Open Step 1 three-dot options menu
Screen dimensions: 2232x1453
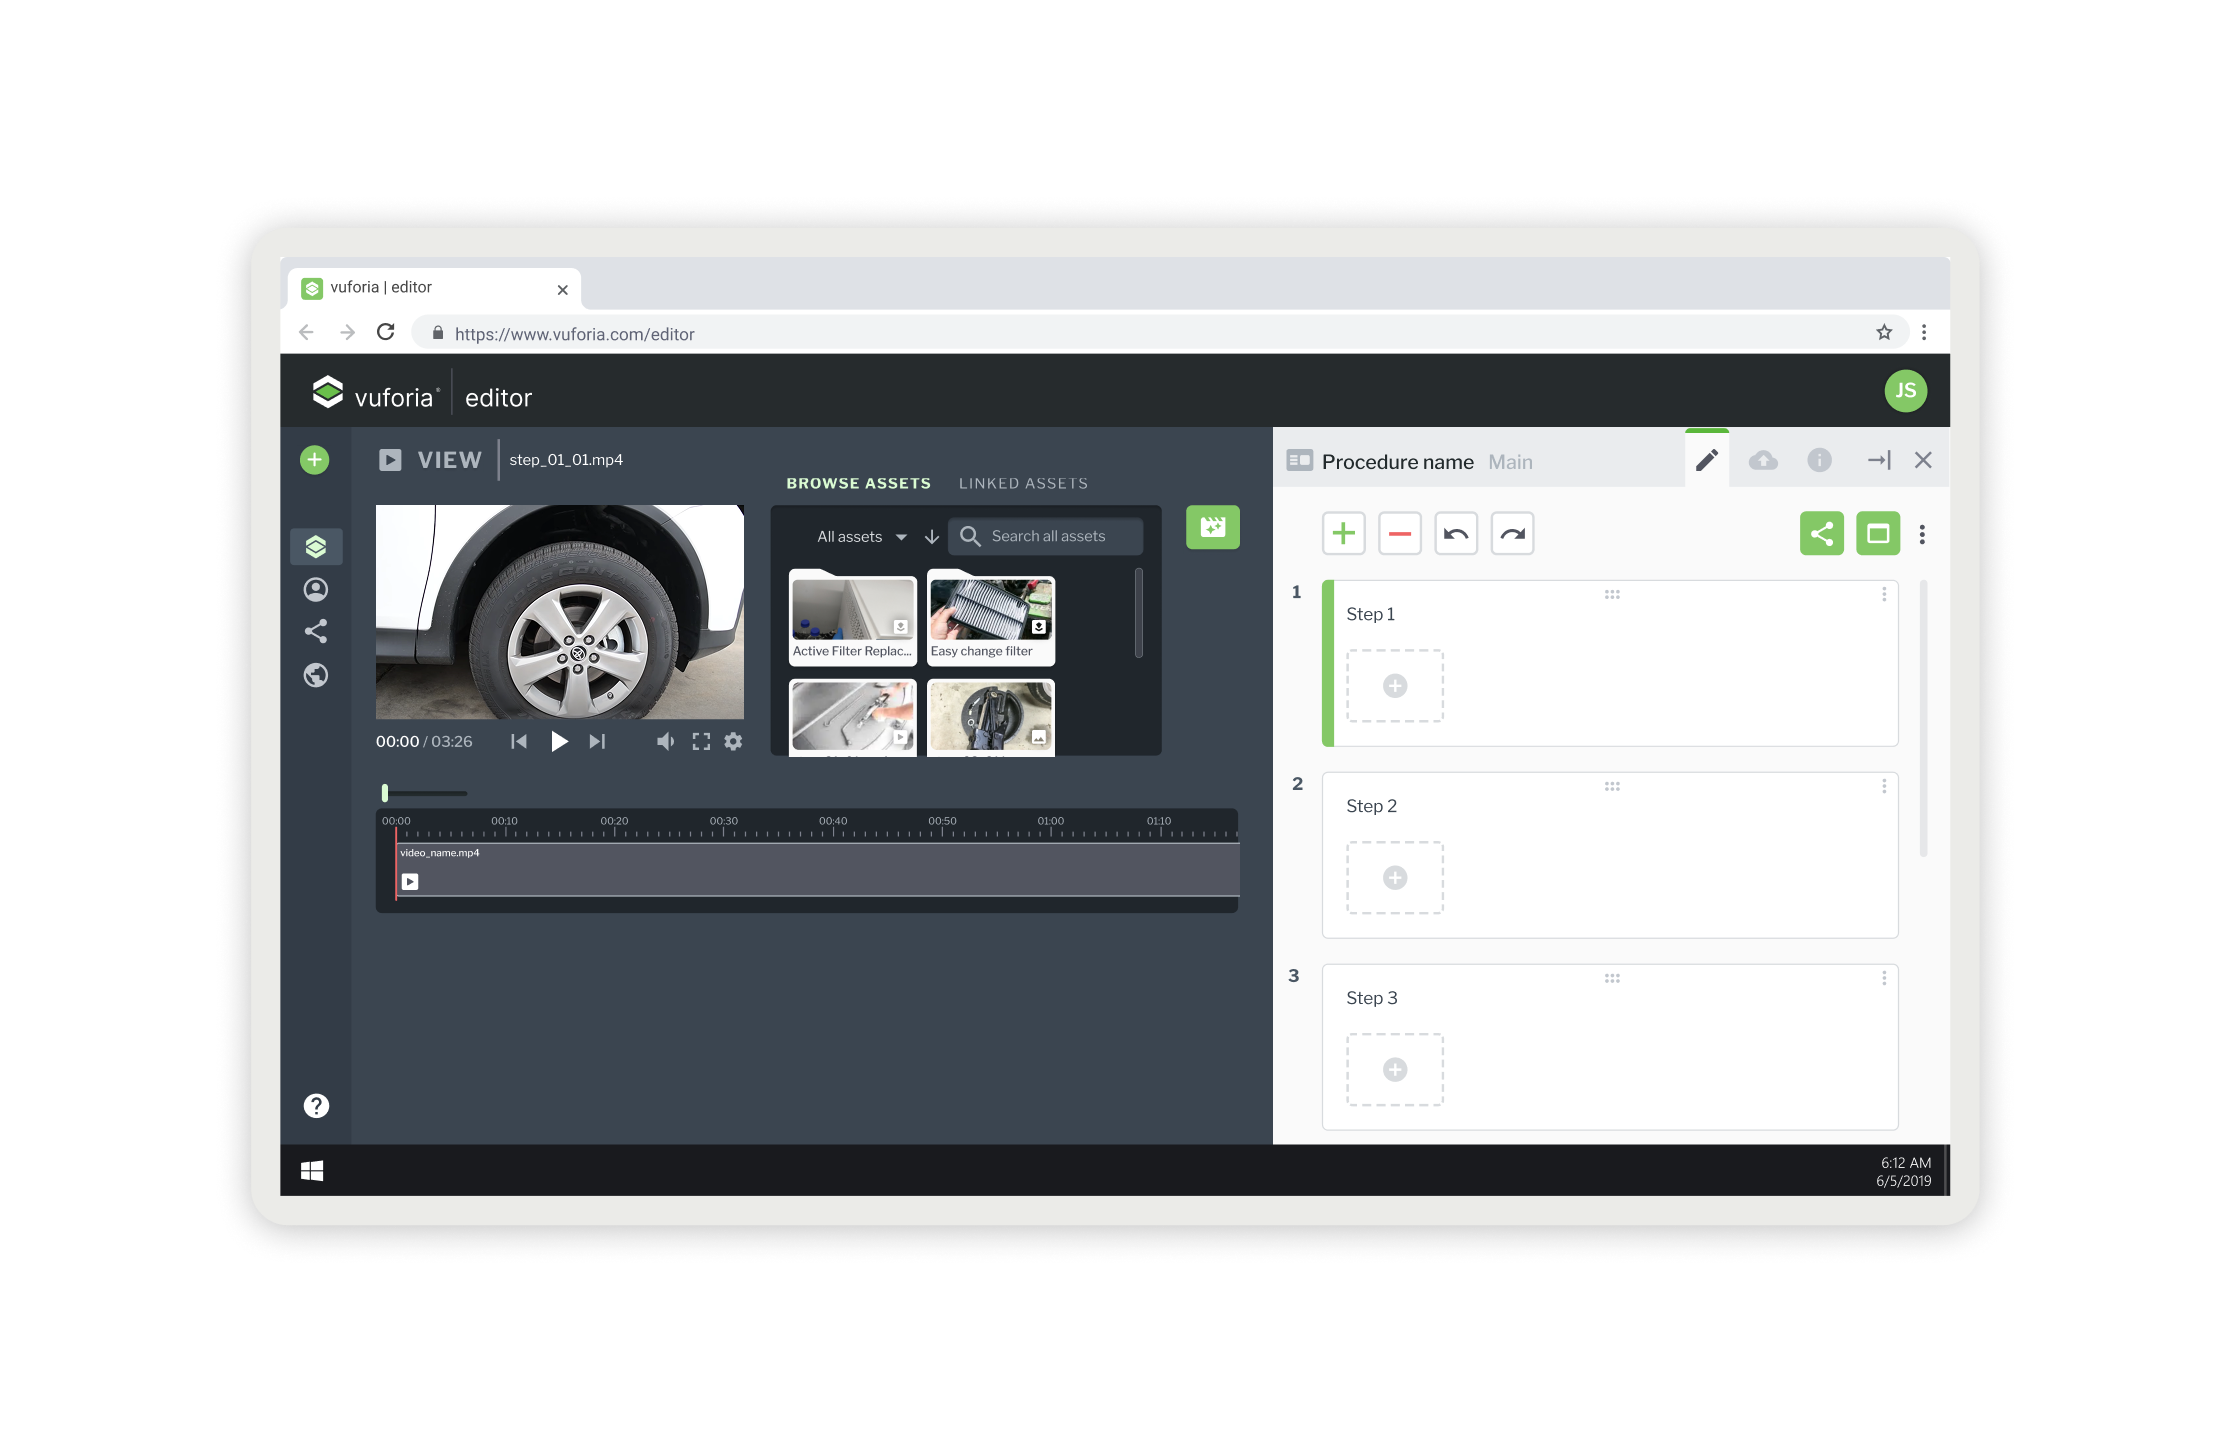(x=1884, y=595)
